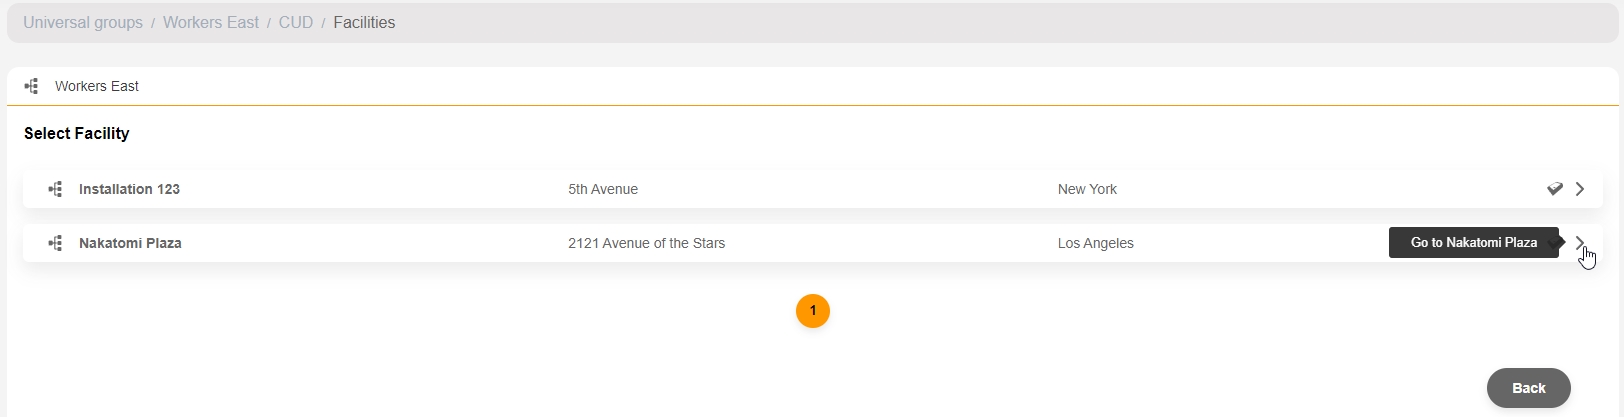Screen dimensions: 1624x417
Task: Click the New York city cell
Action: [1087, 189]
